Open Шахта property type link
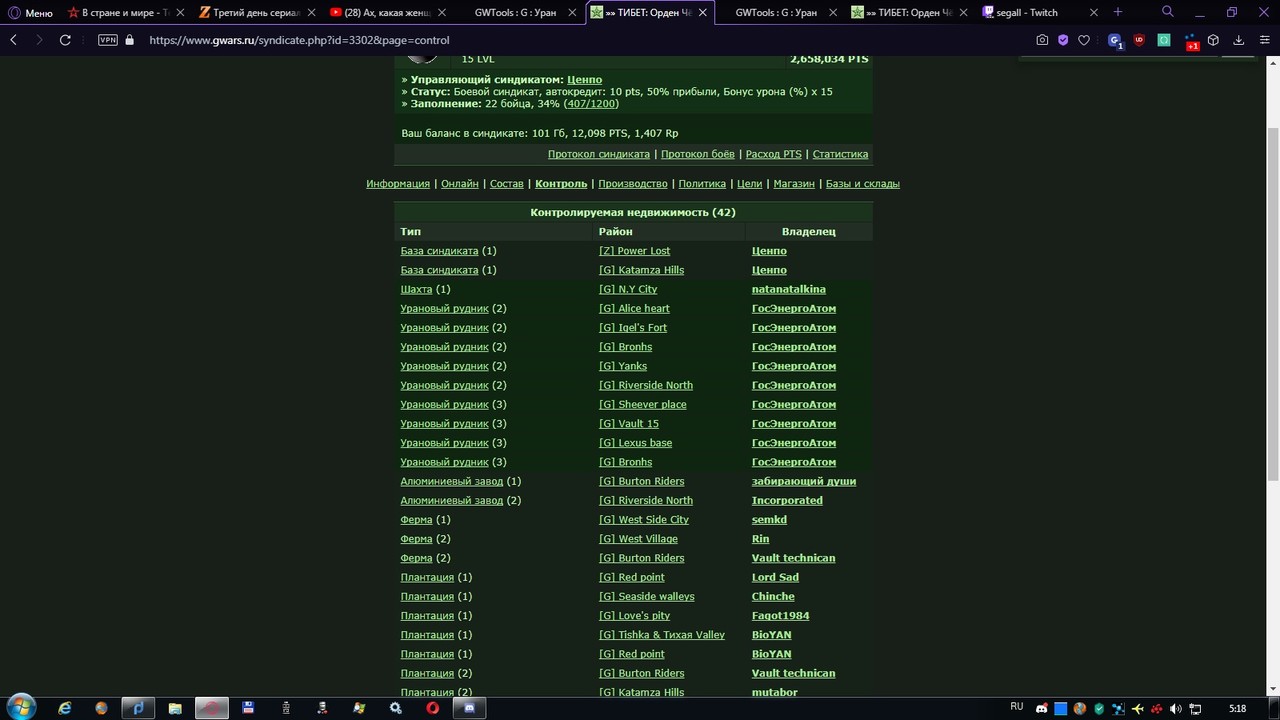Screen dimensions: 1280x720 pos(417,289)
